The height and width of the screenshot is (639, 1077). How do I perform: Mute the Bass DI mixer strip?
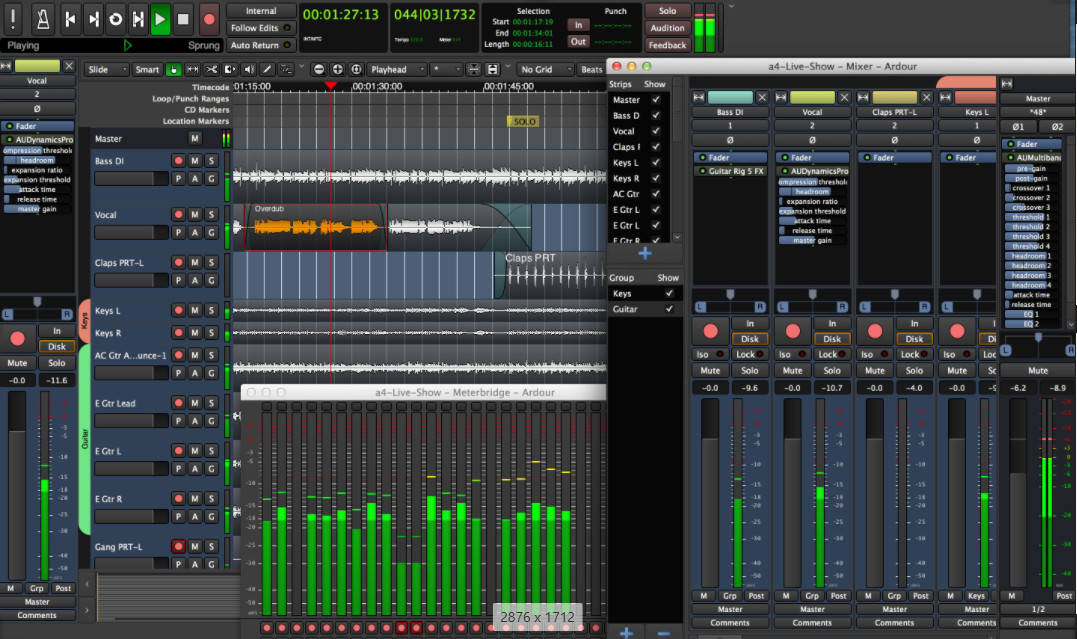(x=710, y=370)
